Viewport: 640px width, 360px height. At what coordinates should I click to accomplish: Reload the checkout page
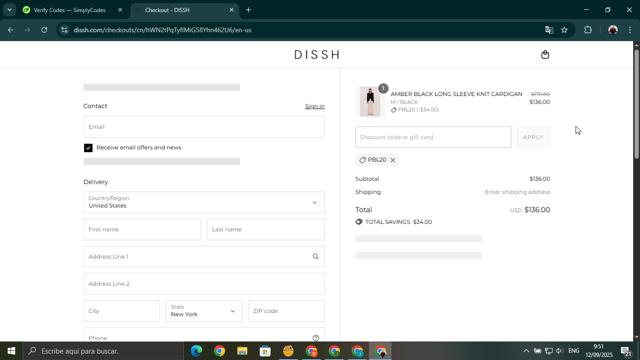pos(44,30)
